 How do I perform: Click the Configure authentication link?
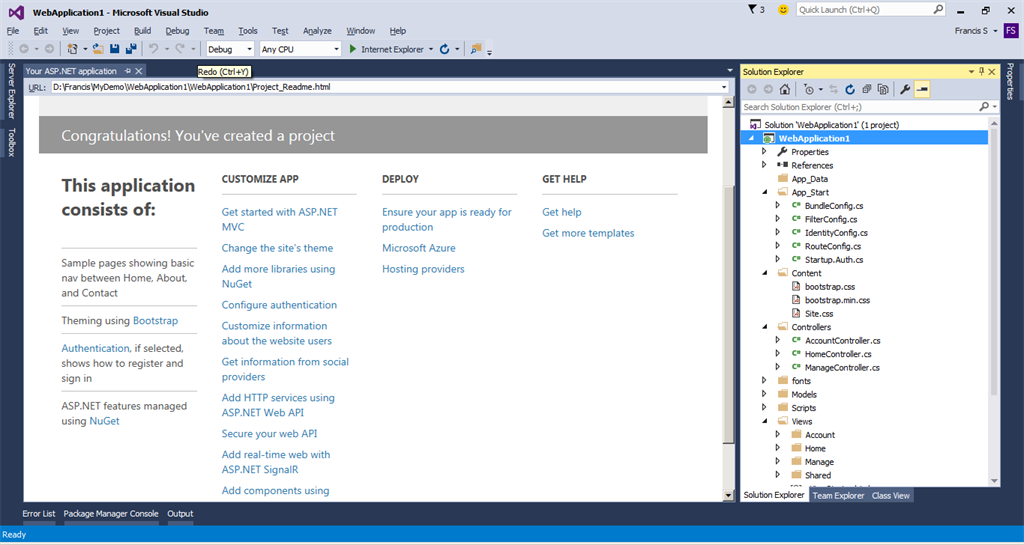280,305
